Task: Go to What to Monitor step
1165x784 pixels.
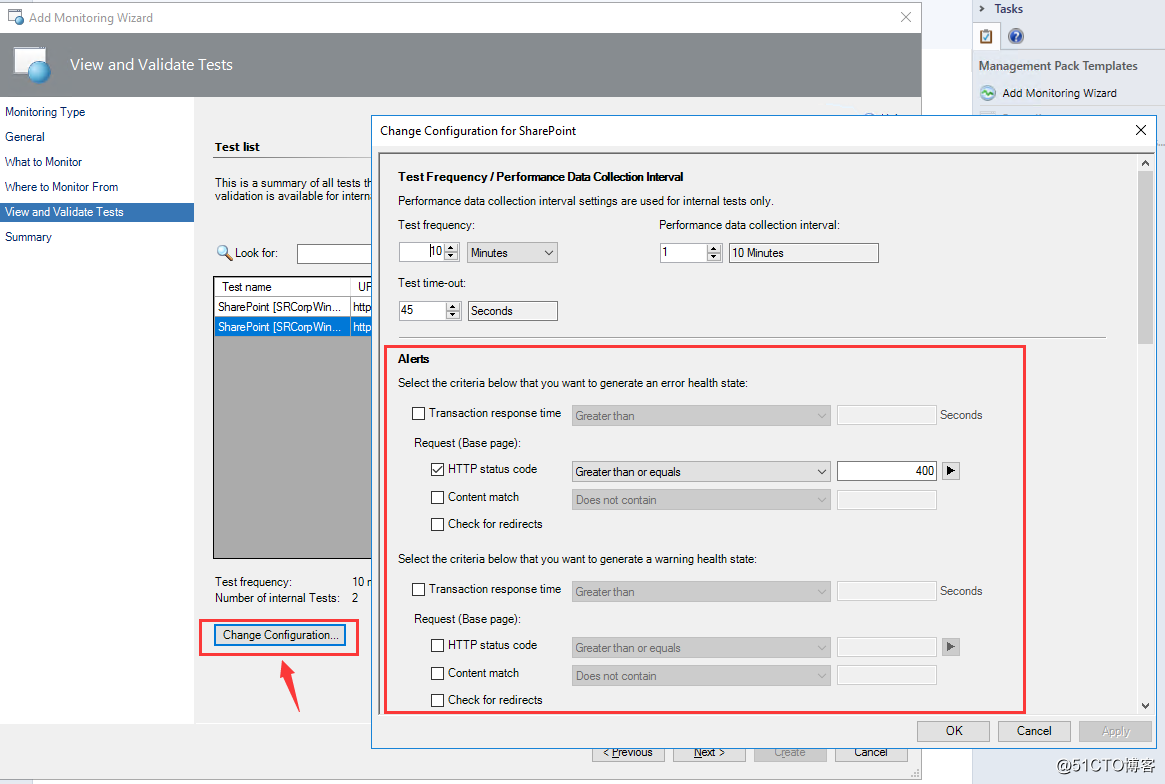Action: (x=43, y=162)
